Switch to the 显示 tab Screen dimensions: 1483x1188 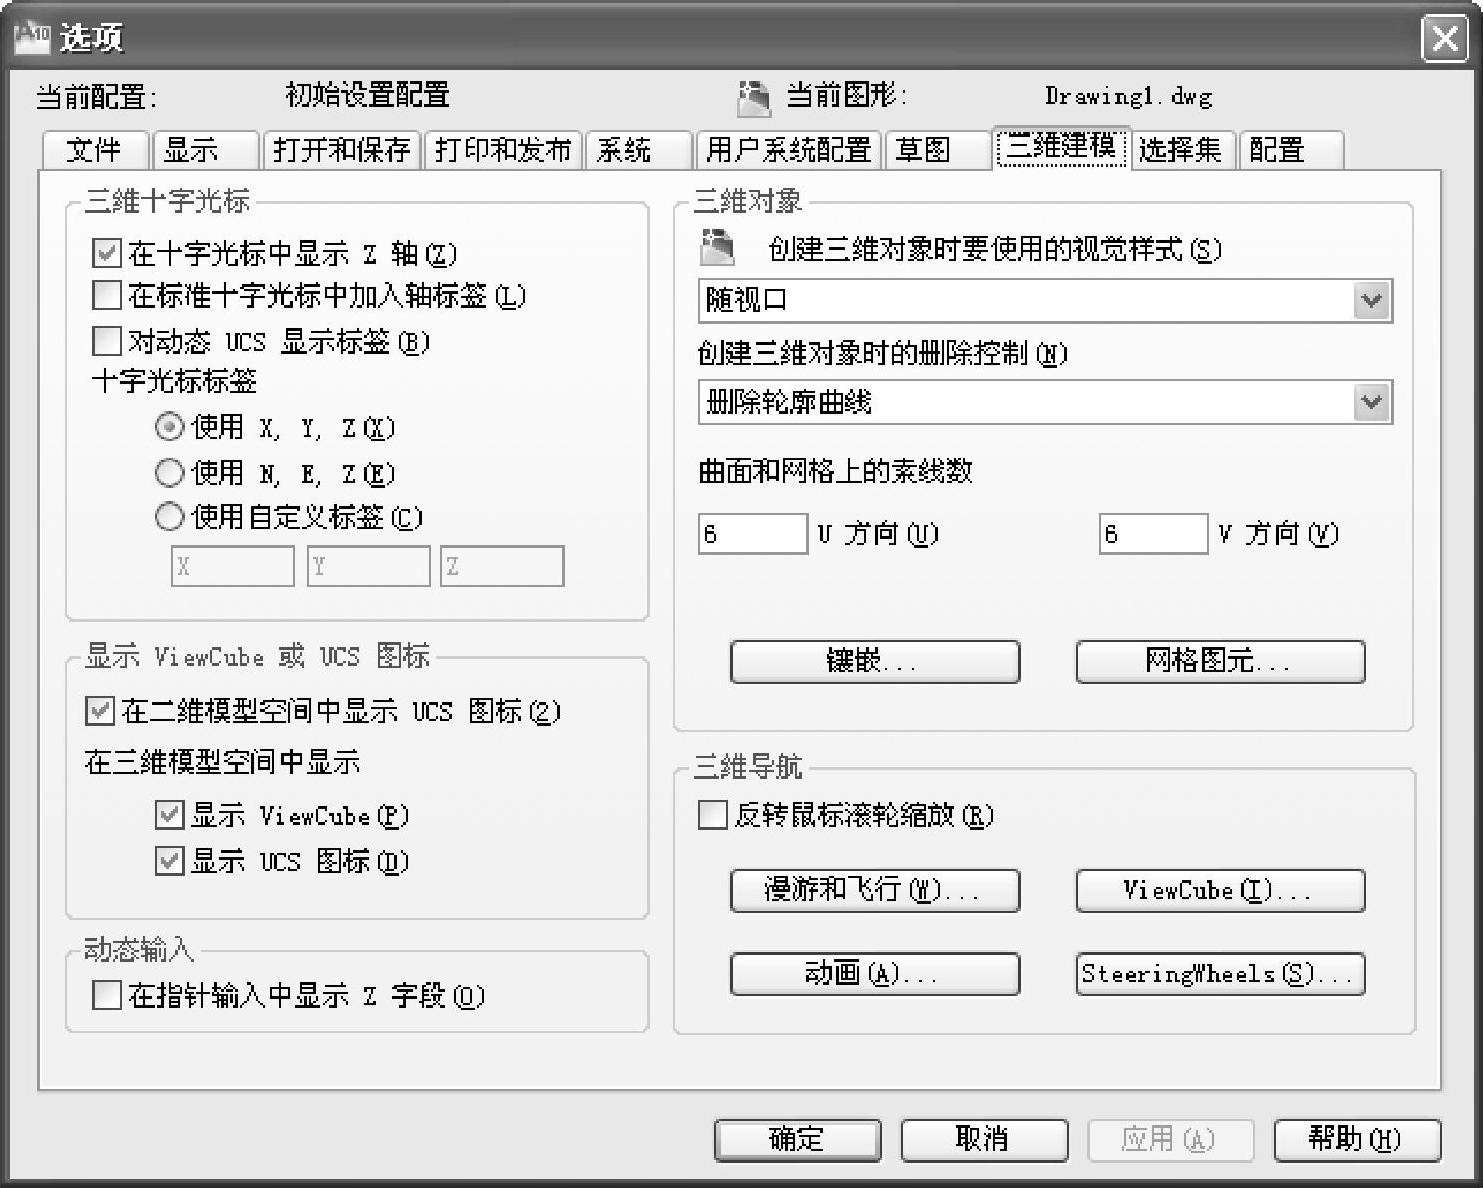(x=205, y=150)
